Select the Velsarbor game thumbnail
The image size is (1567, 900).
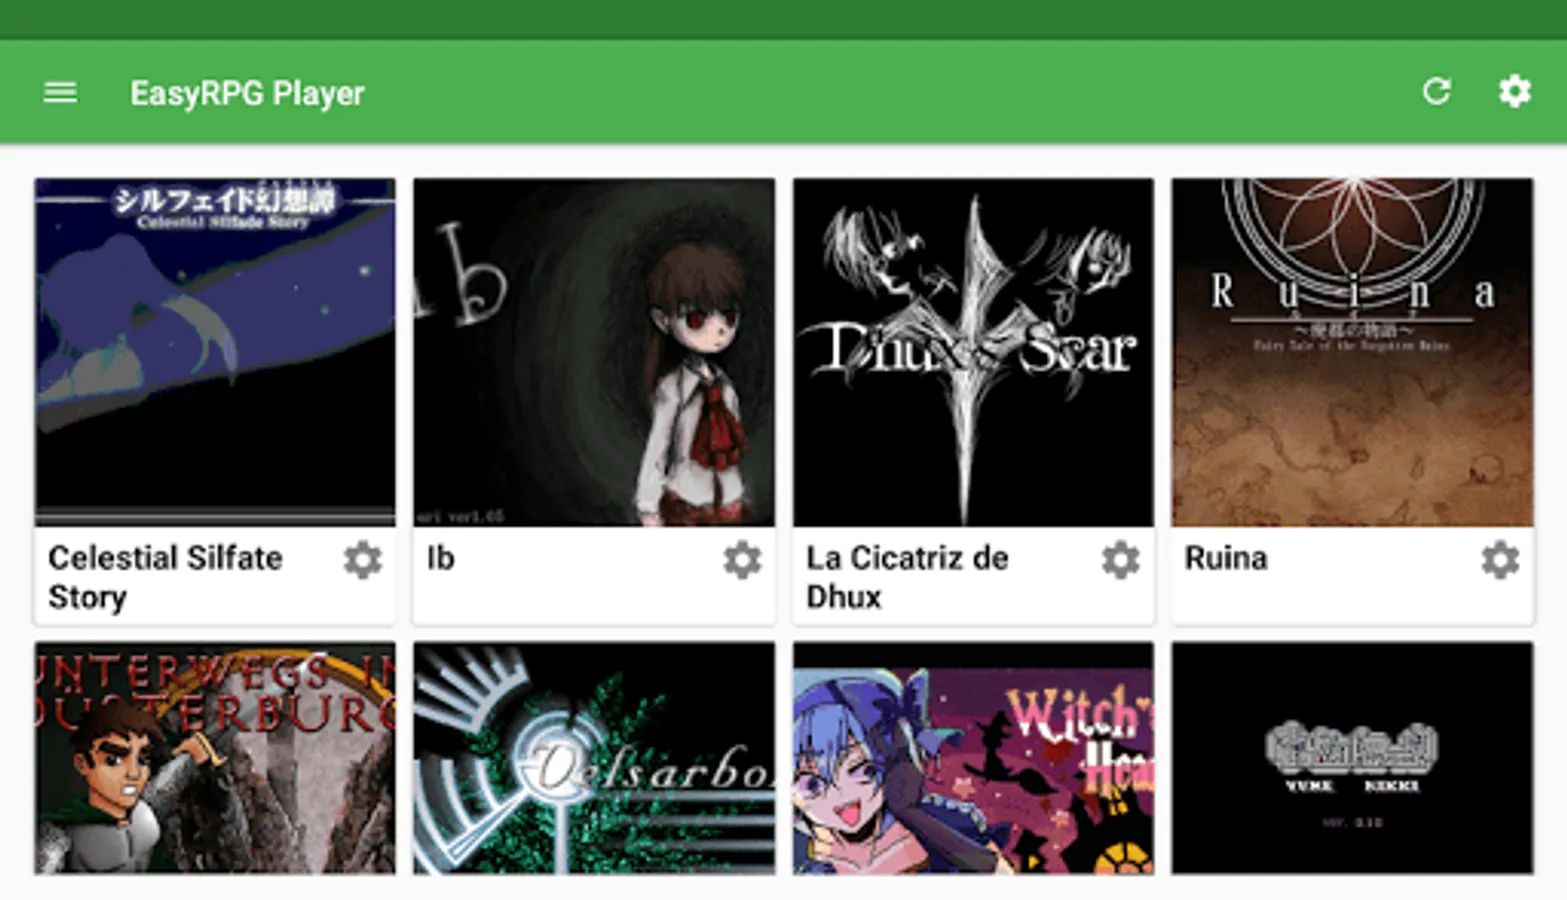[x=594, y=758]
